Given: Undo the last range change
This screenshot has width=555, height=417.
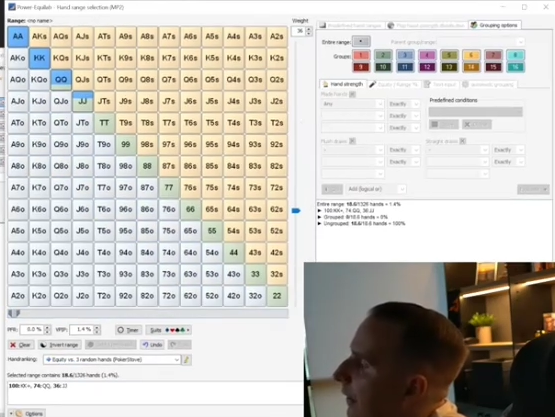Looking at the screenshot, I should pos(152,345).
